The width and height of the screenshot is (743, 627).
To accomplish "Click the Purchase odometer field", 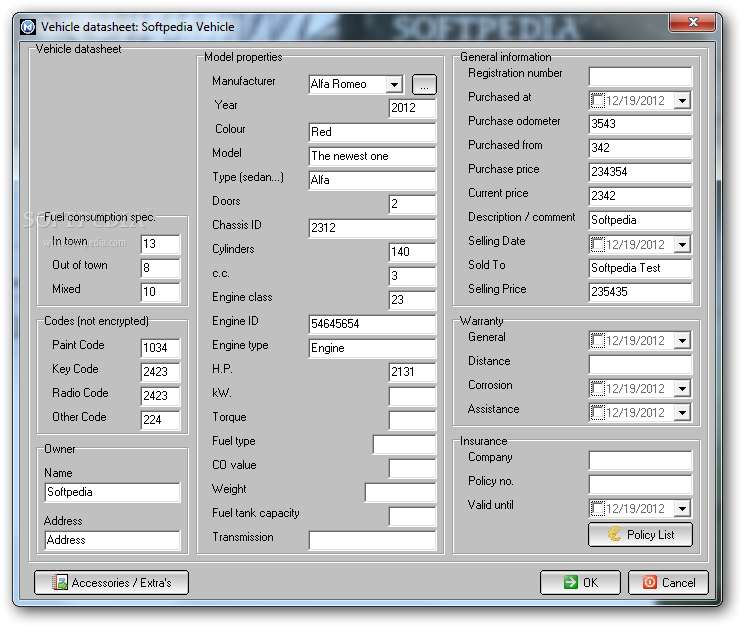I will tap(640, 124).
